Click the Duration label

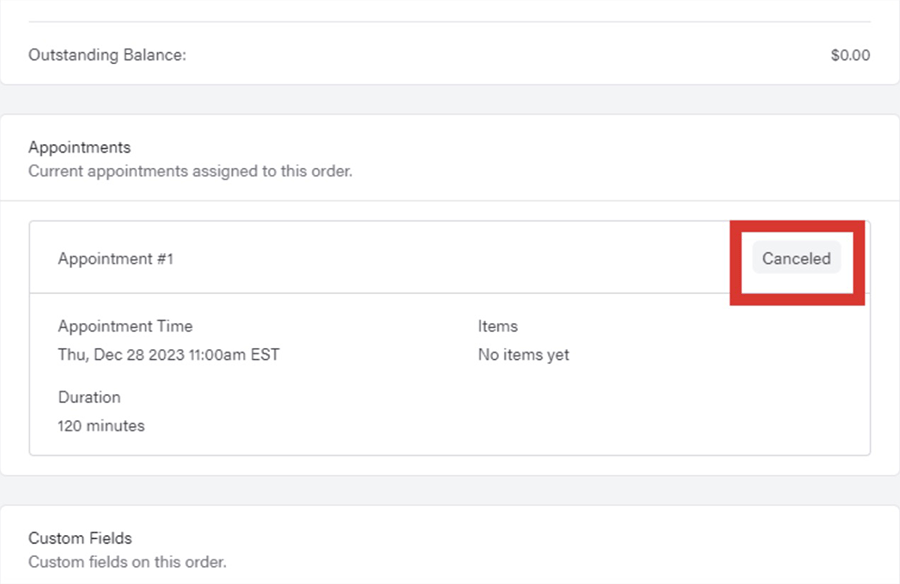pos(89,397)
